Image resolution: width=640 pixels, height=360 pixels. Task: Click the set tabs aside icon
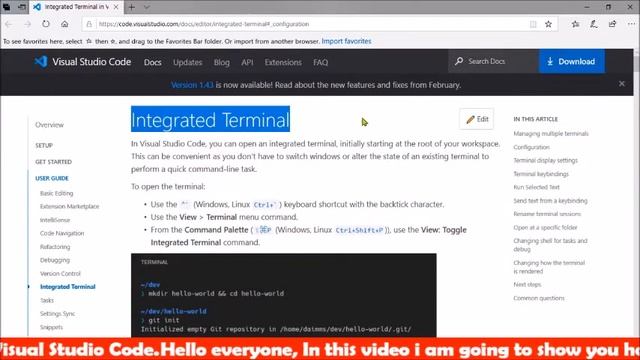tap(22, 7)
